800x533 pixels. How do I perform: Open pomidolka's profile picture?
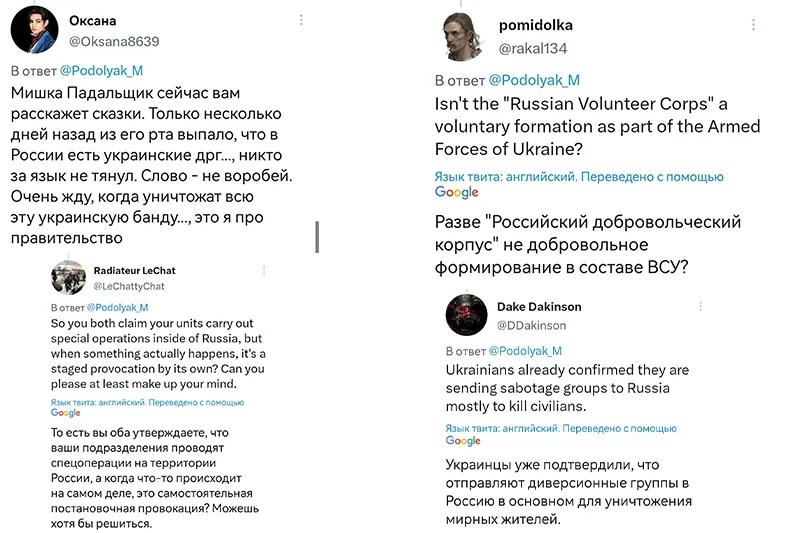coord(463,37)
